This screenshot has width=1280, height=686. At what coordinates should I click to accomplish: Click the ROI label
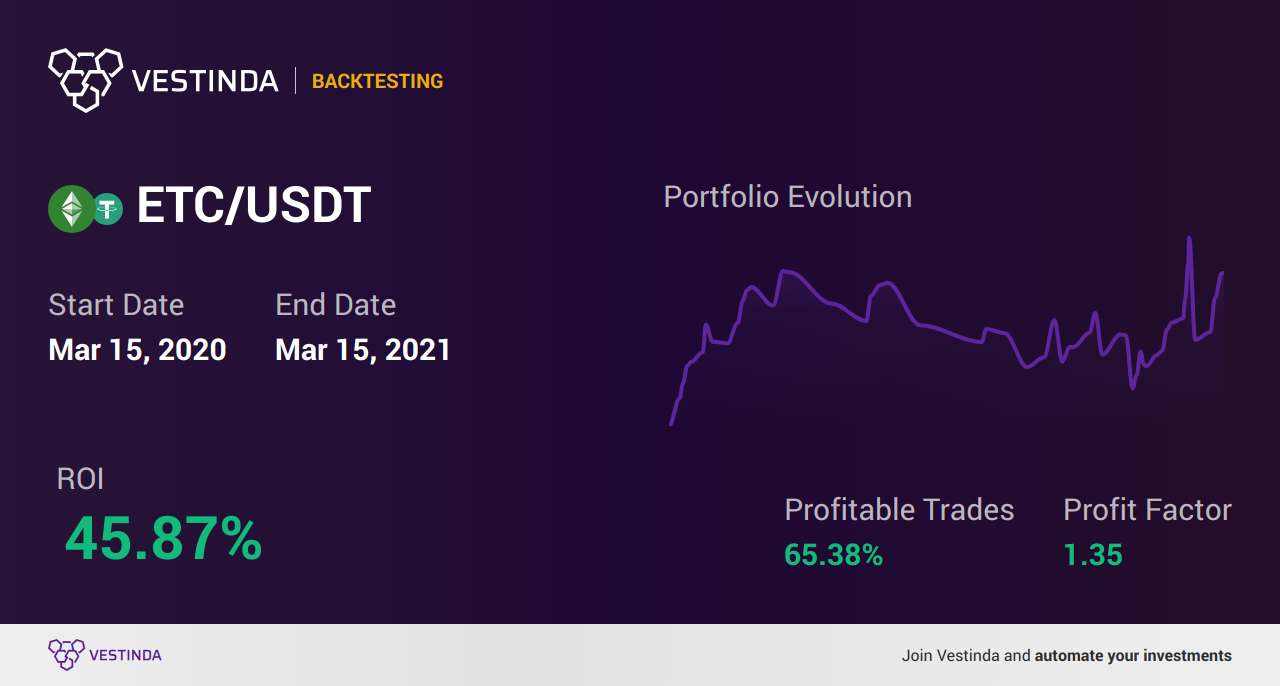pyautogui.click(x=80, y=479)
